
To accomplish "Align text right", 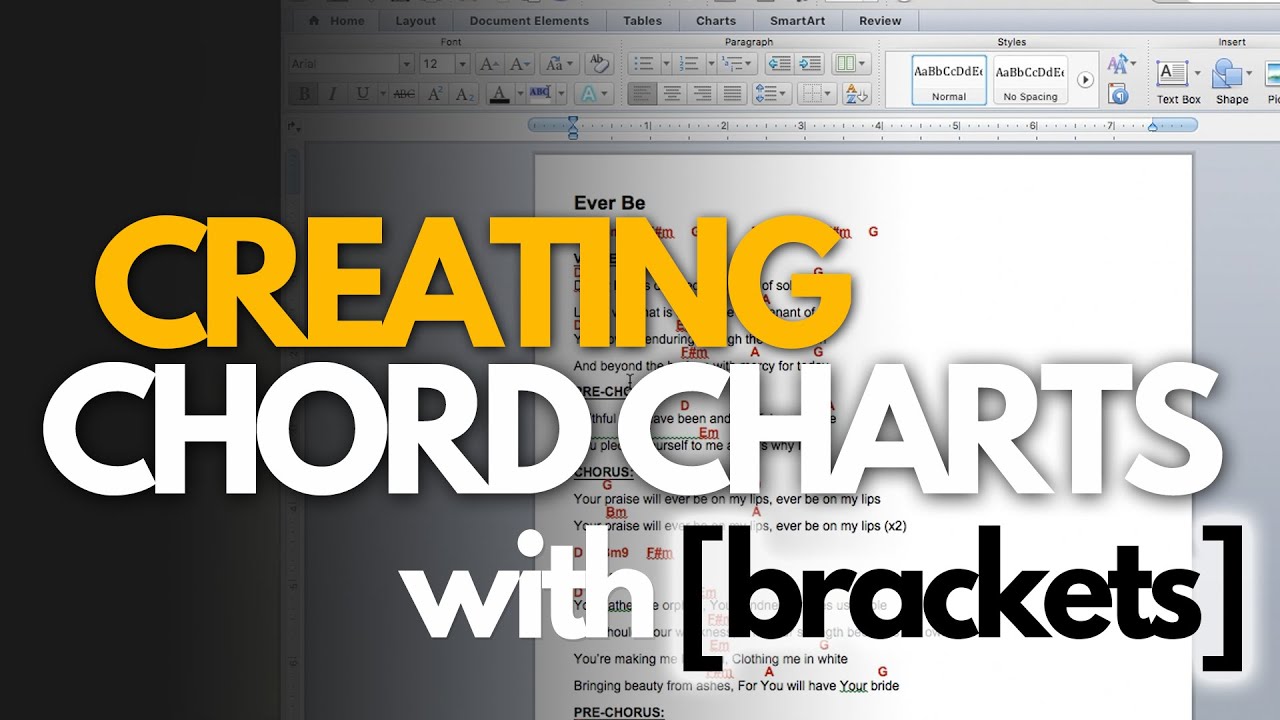I will point(703,94).
